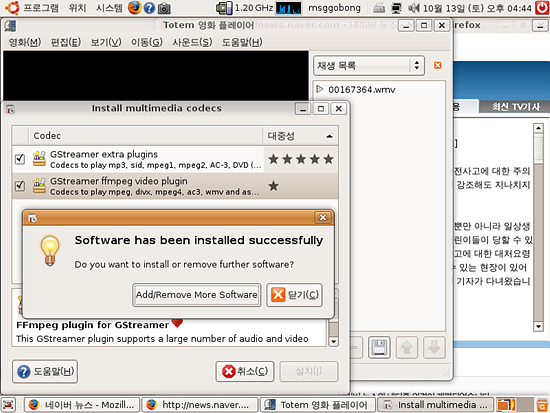The width and height of the screenshot is (550, 413).
Task: Click Firefox page scrollbar down arrow
Action: (538, 326)
